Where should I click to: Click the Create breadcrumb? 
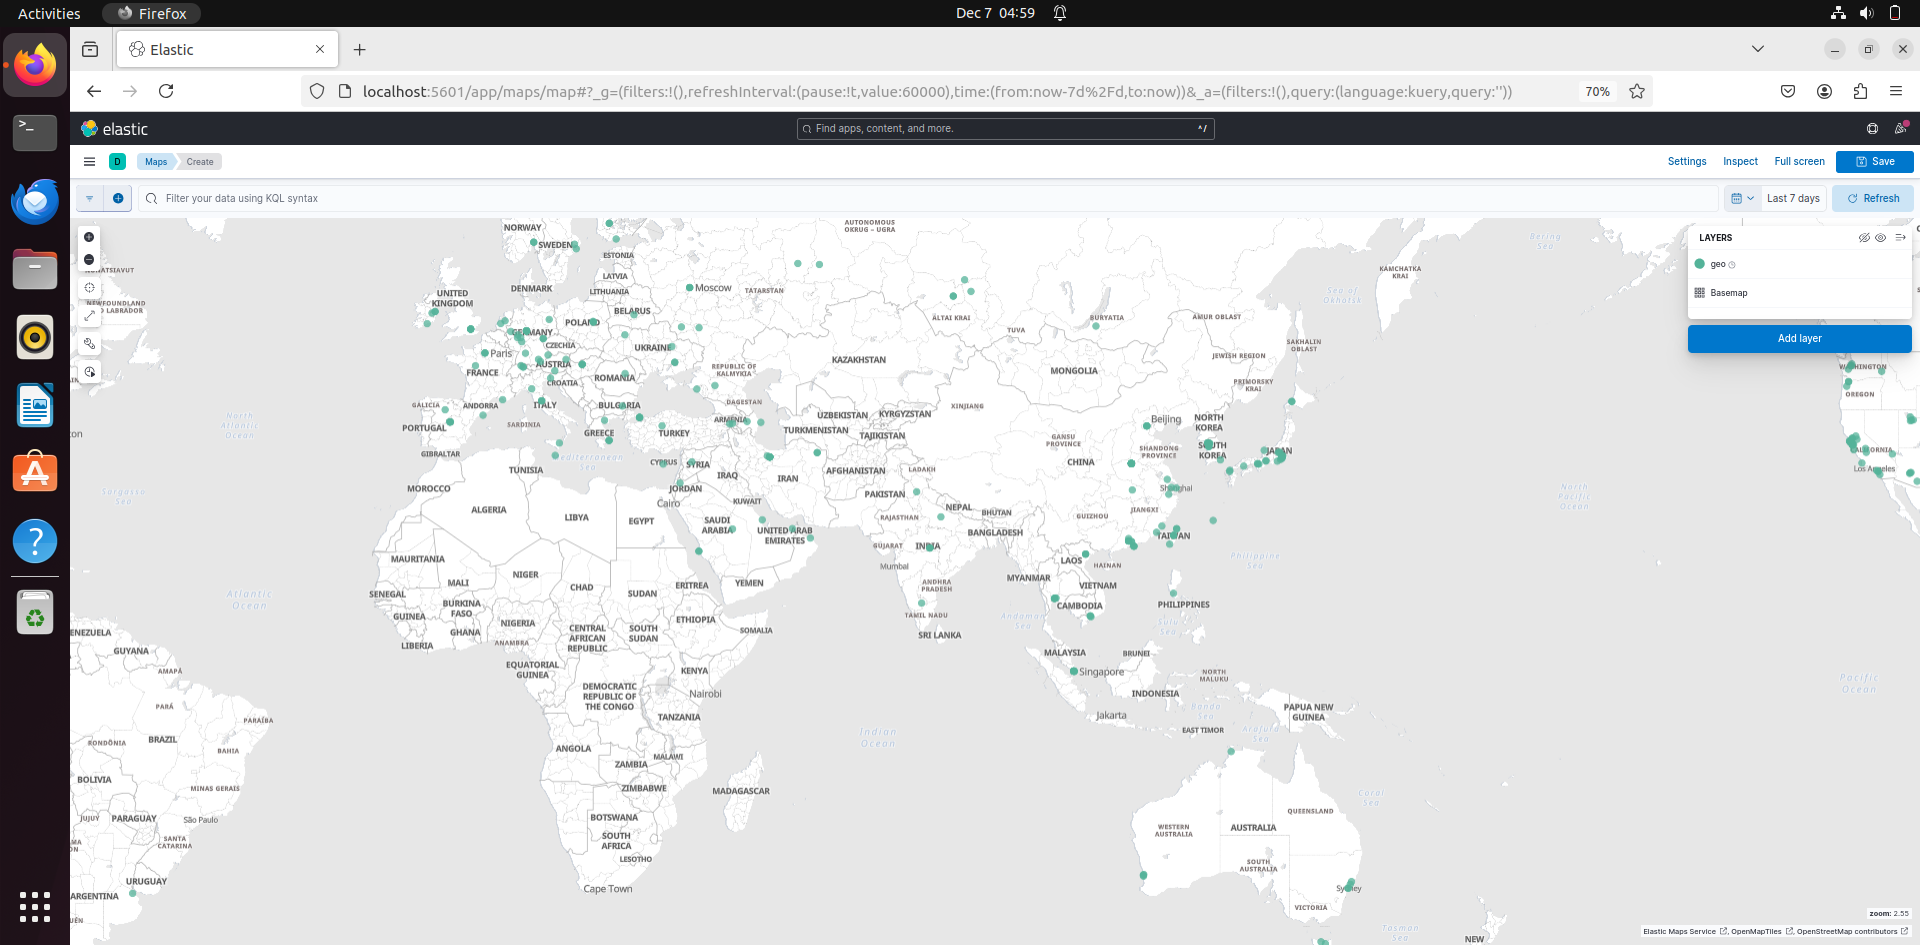tap(200, 162)
